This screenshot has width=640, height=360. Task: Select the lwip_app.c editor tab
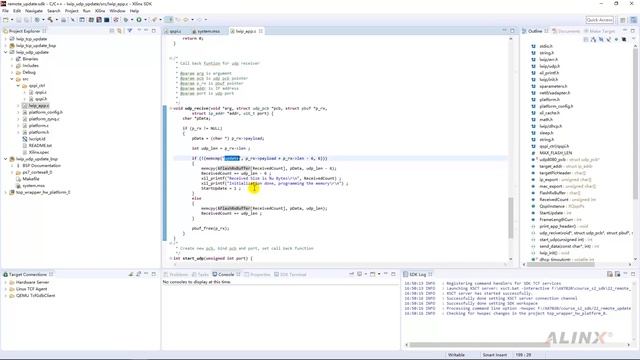tap(246, 31)
